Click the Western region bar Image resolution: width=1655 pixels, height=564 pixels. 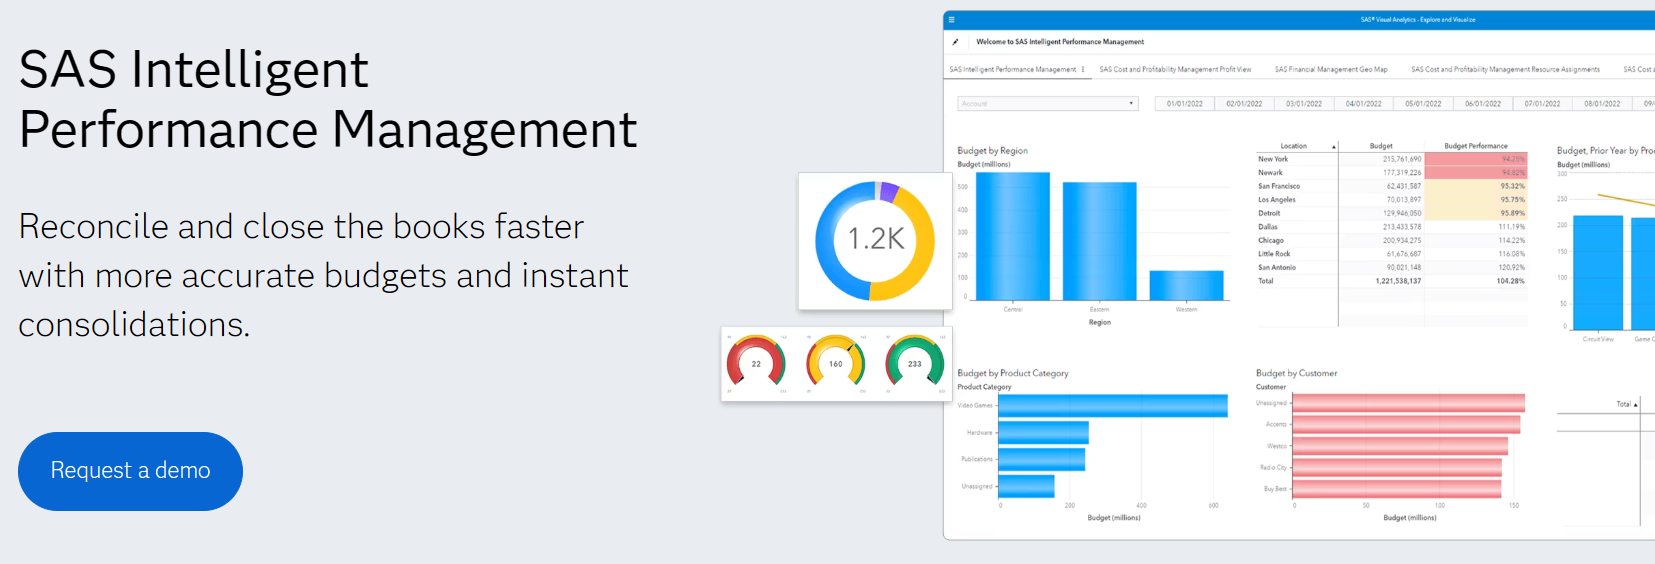click(x=1186, y=285)
